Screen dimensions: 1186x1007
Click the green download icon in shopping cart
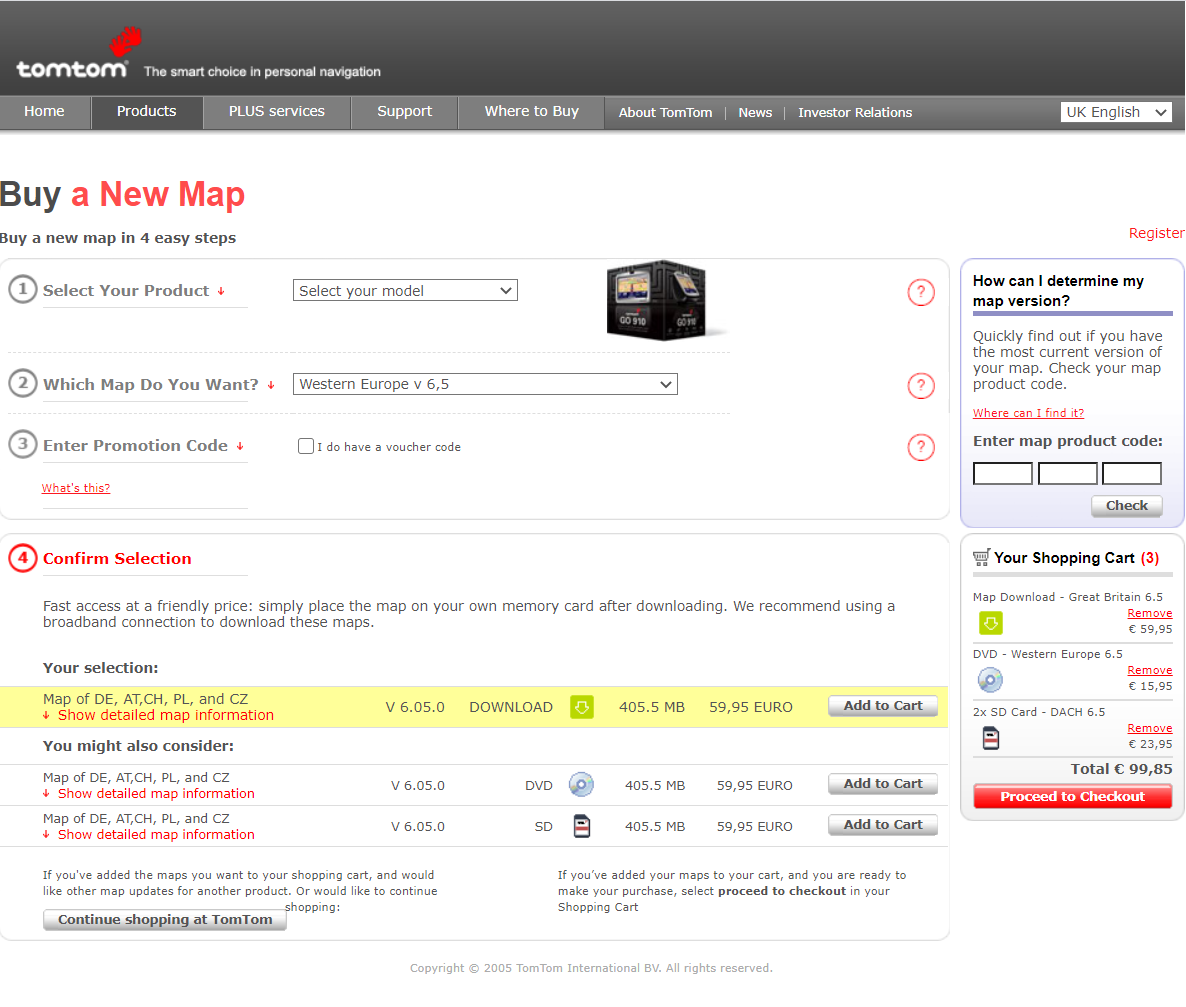tap(991, 623)
